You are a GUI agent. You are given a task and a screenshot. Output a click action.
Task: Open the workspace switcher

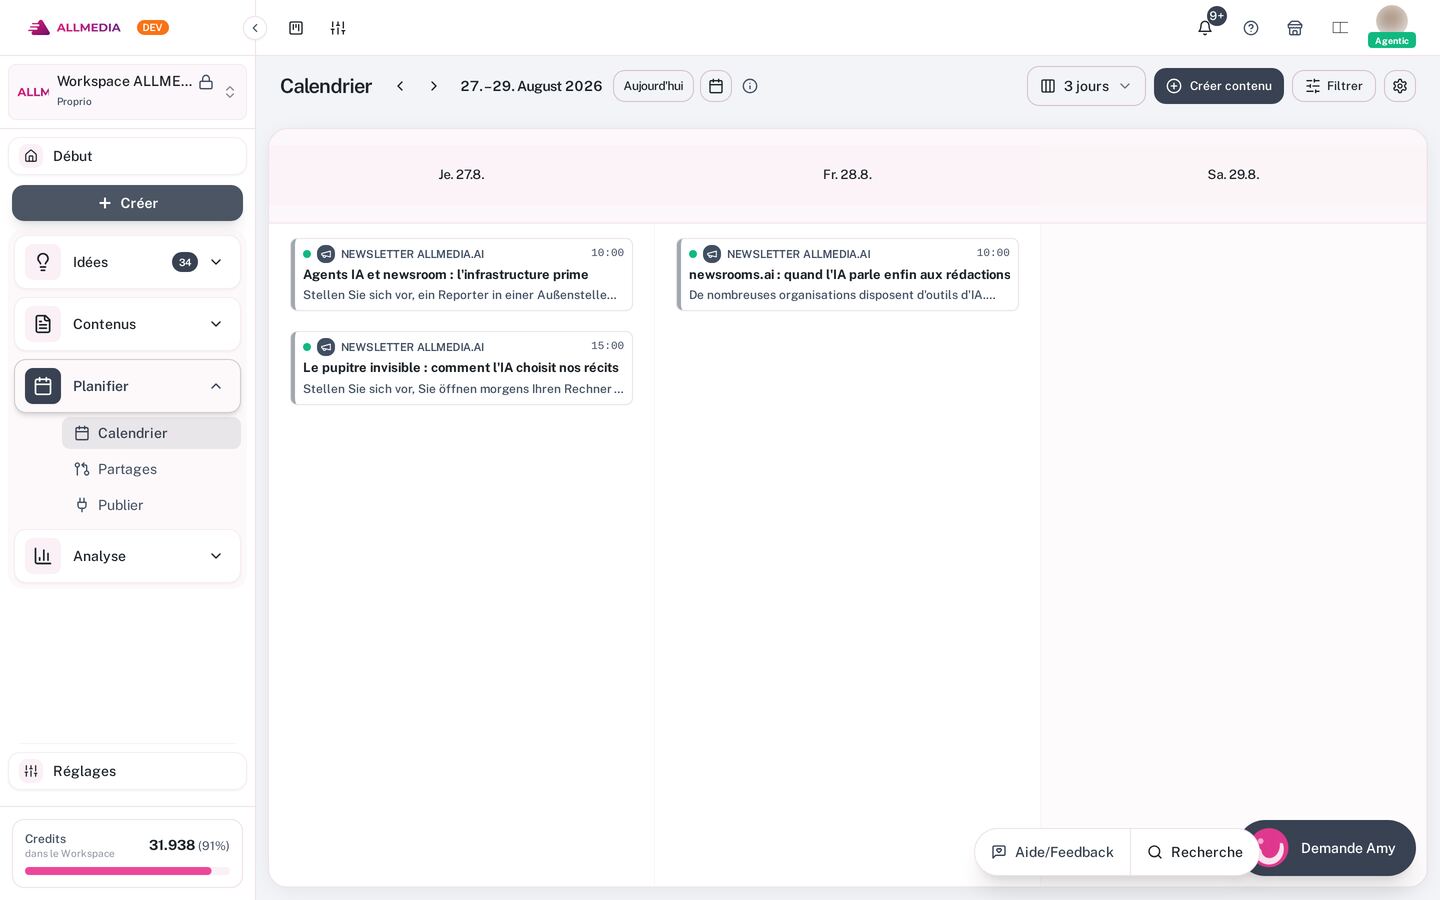pyautogui.click(x=127, y=92)
